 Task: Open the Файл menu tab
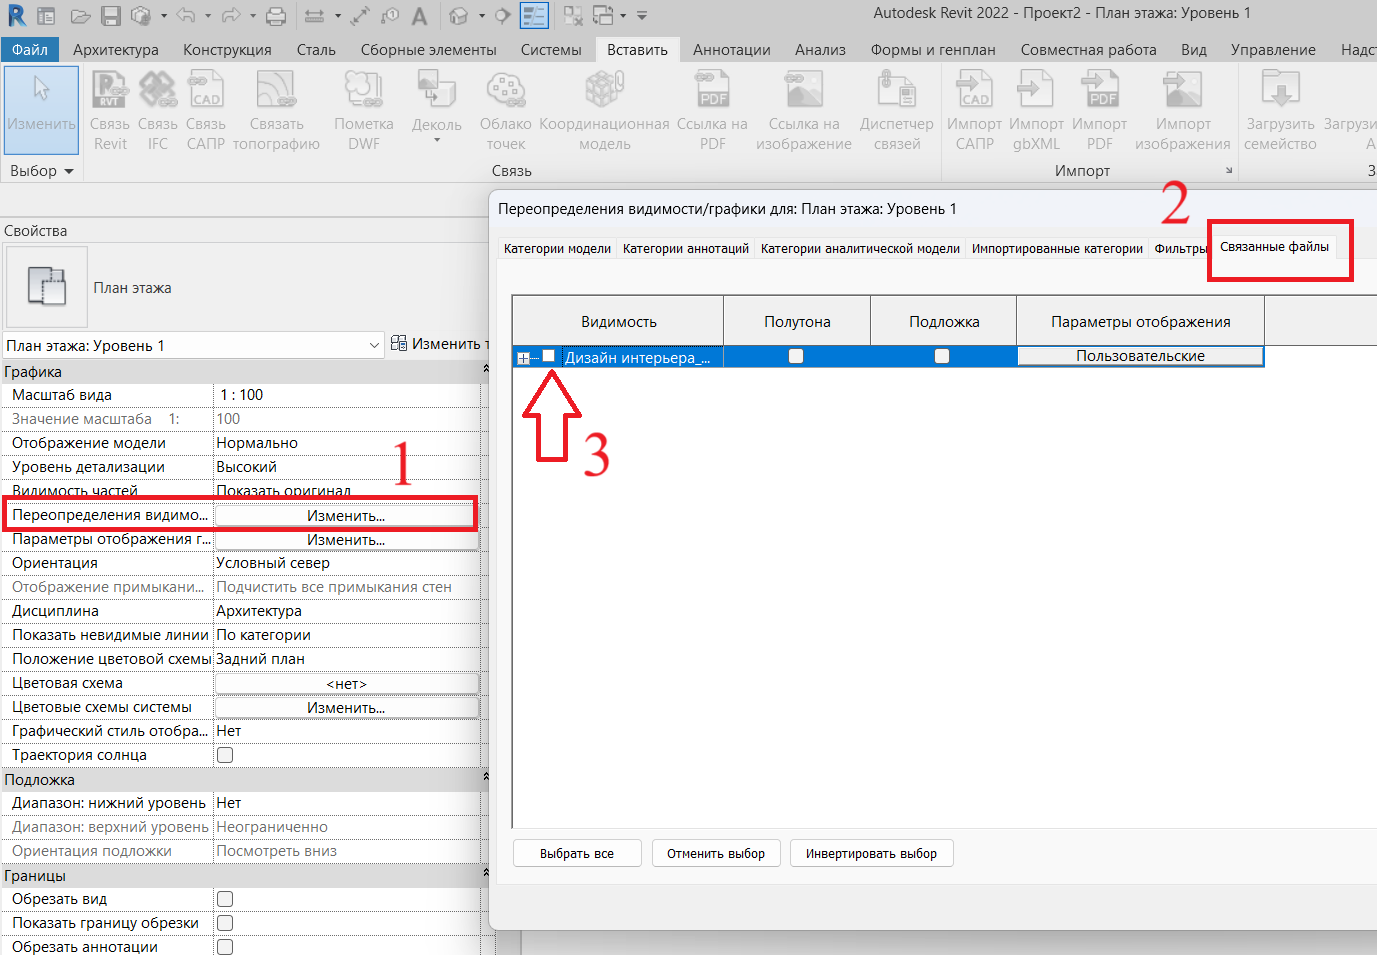30,50
